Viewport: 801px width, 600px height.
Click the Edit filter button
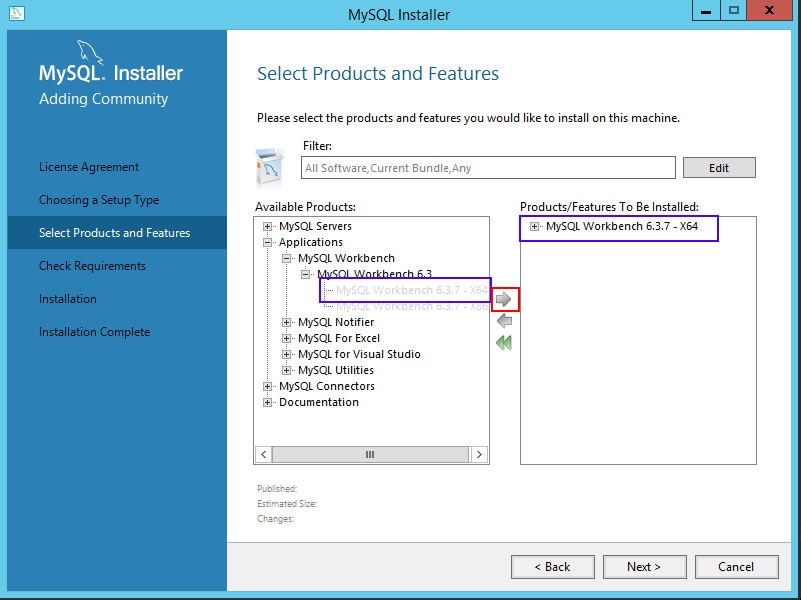719,168
